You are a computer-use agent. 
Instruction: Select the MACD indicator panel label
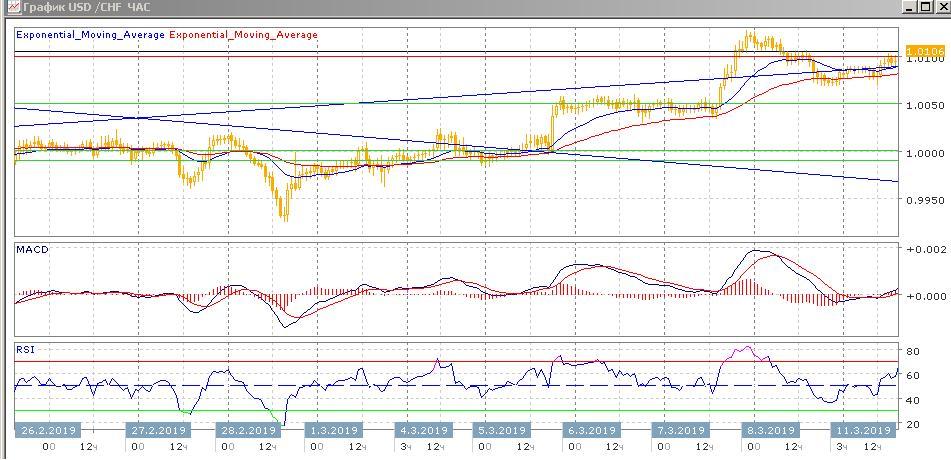click(32, 249)
